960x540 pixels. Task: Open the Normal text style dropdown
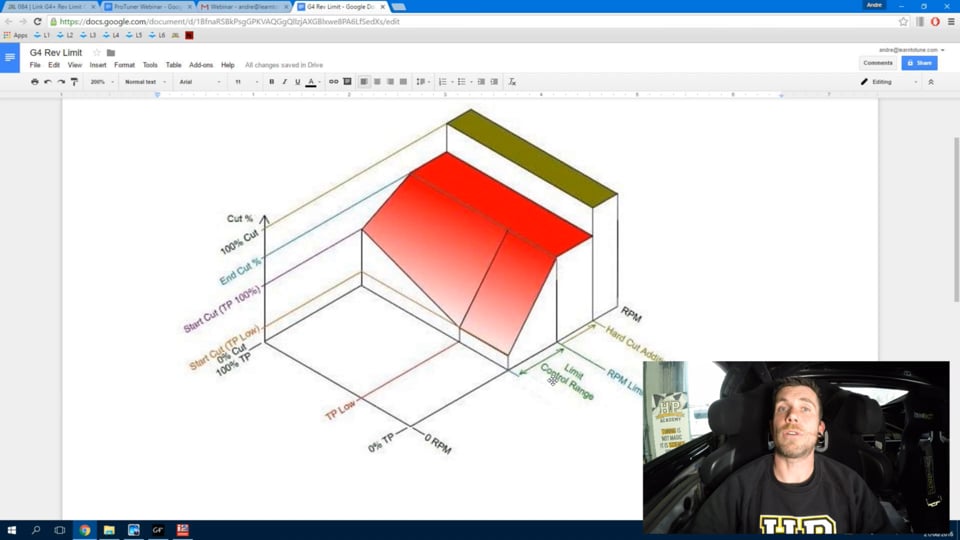145,81
